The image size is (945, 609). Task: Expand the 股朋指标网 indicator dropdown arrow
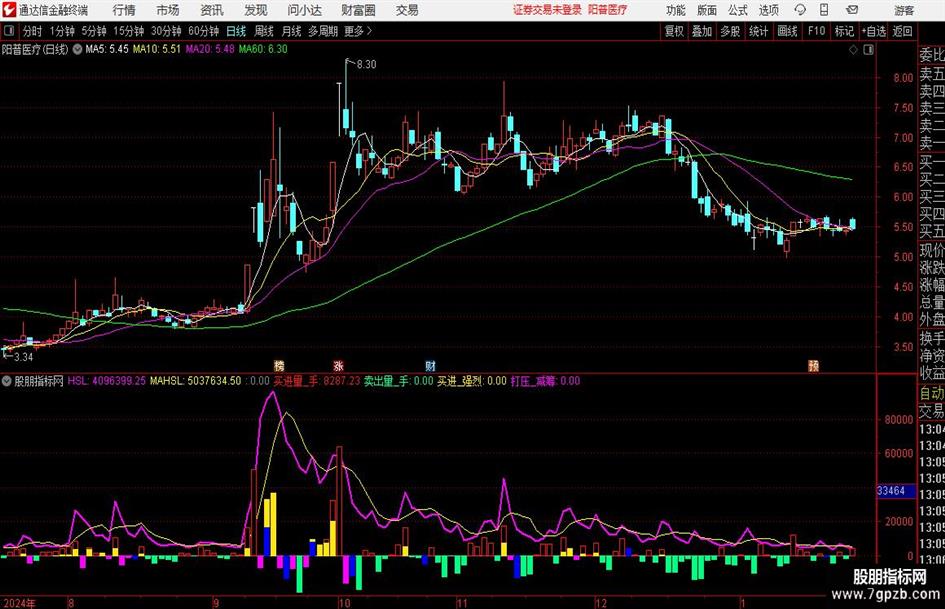tap(7, 381)
